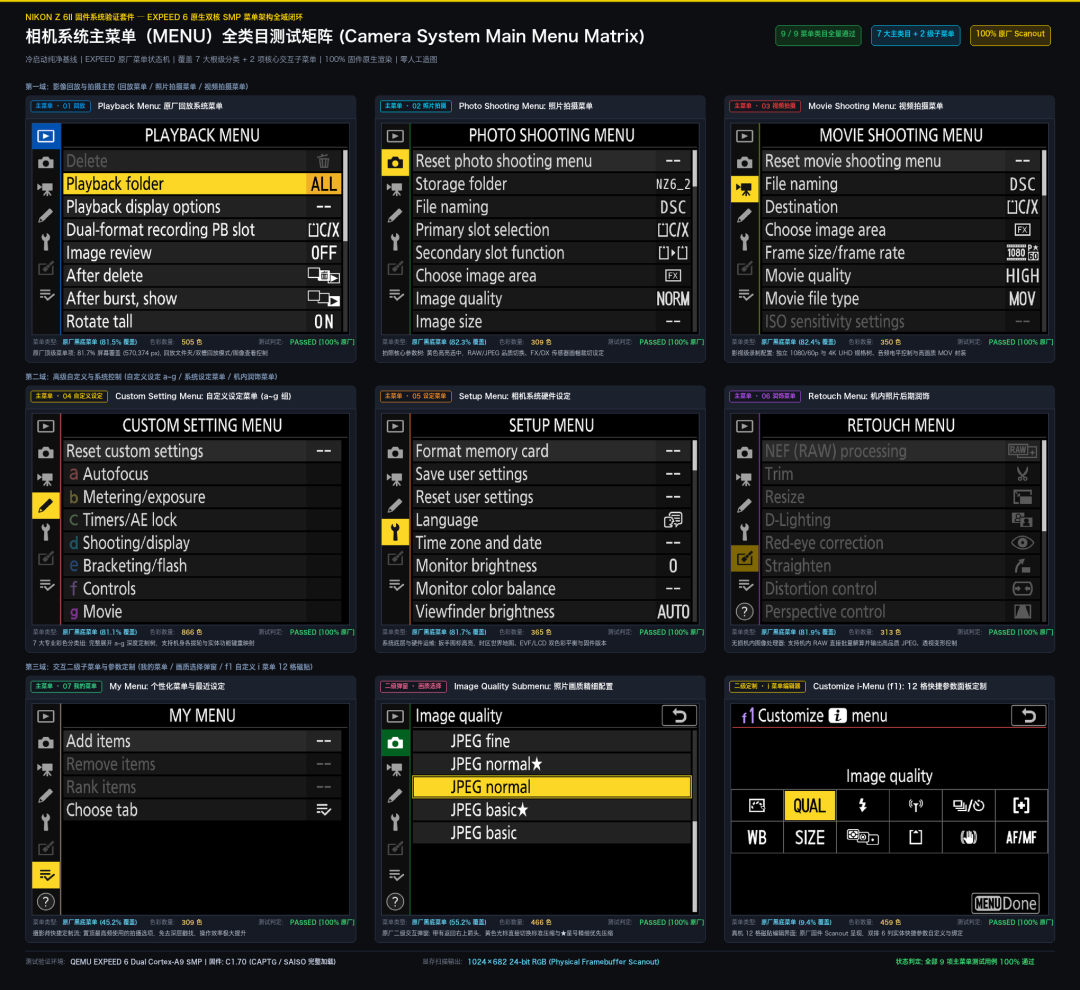Image resolution: width=1080 pixels, height=990 pixels.
Task: Open Movie quality HIGH setting
Action: coord(902,276)
